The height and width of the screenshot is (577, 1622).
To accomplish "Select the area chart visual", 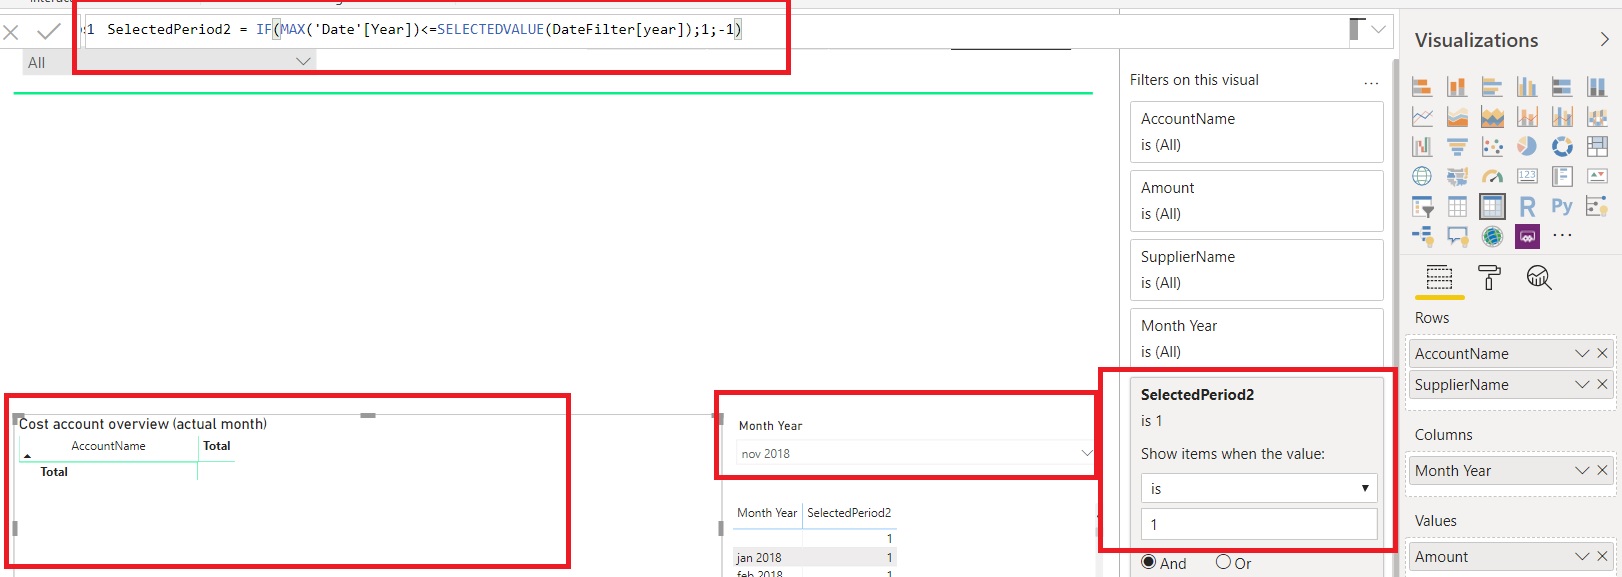I will pyautogui.click(x=1457, y=117).
